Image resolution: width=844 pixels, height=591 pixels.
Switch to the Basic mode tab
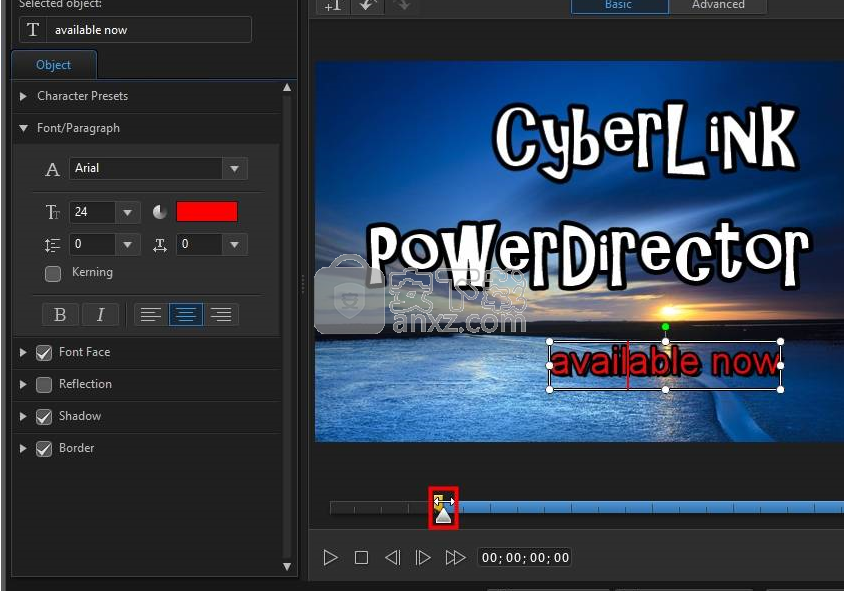pos(619,5)
